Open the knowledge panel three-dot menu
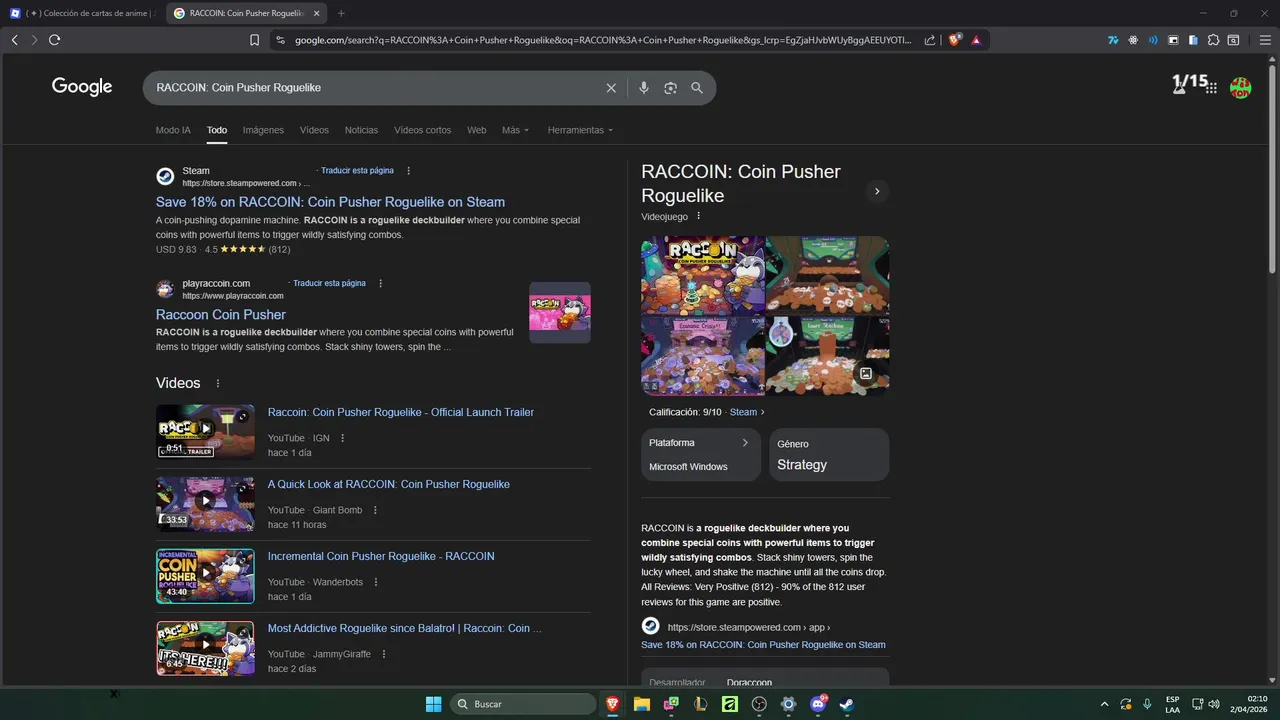 698,216
